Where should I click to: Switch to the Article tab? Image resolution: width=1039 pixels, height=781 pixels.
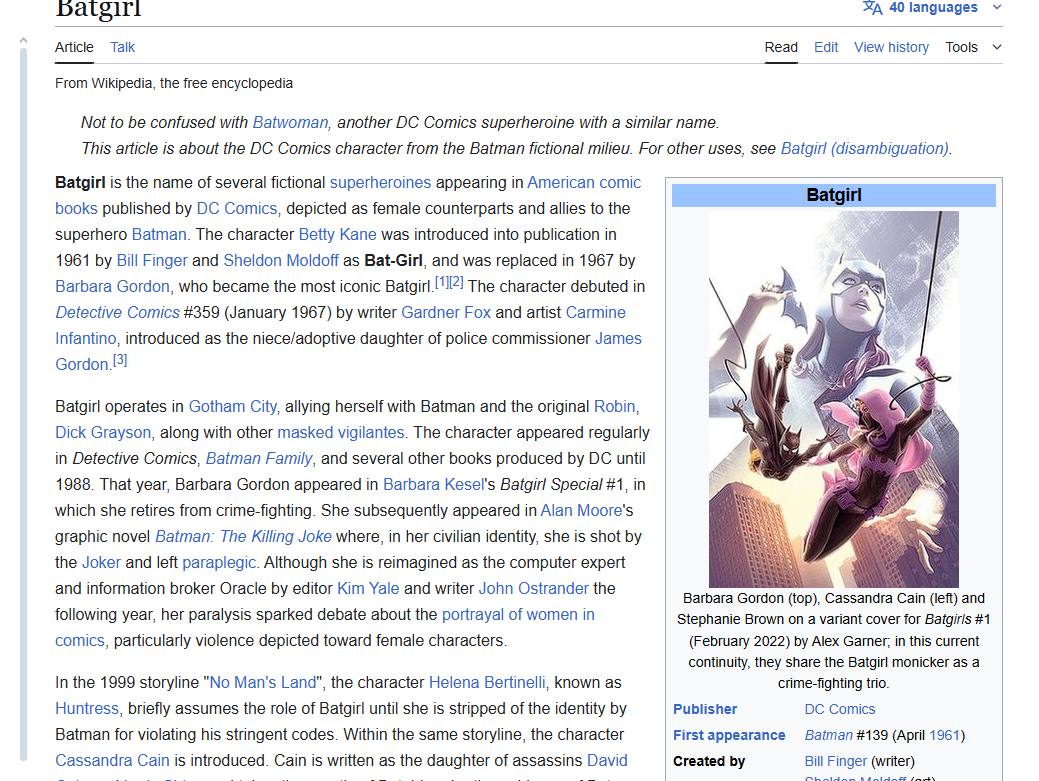pos(74,47)
